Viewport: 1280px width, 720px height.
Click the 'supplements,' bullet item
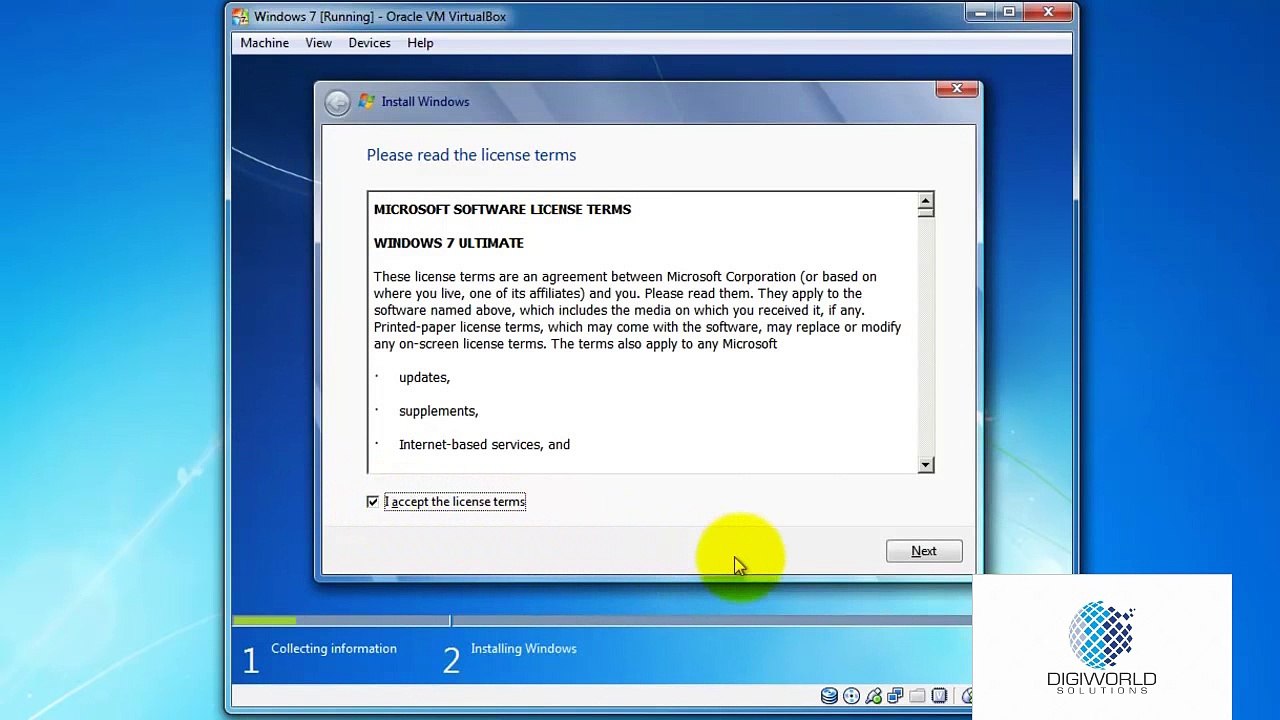[x=438, y=411]
